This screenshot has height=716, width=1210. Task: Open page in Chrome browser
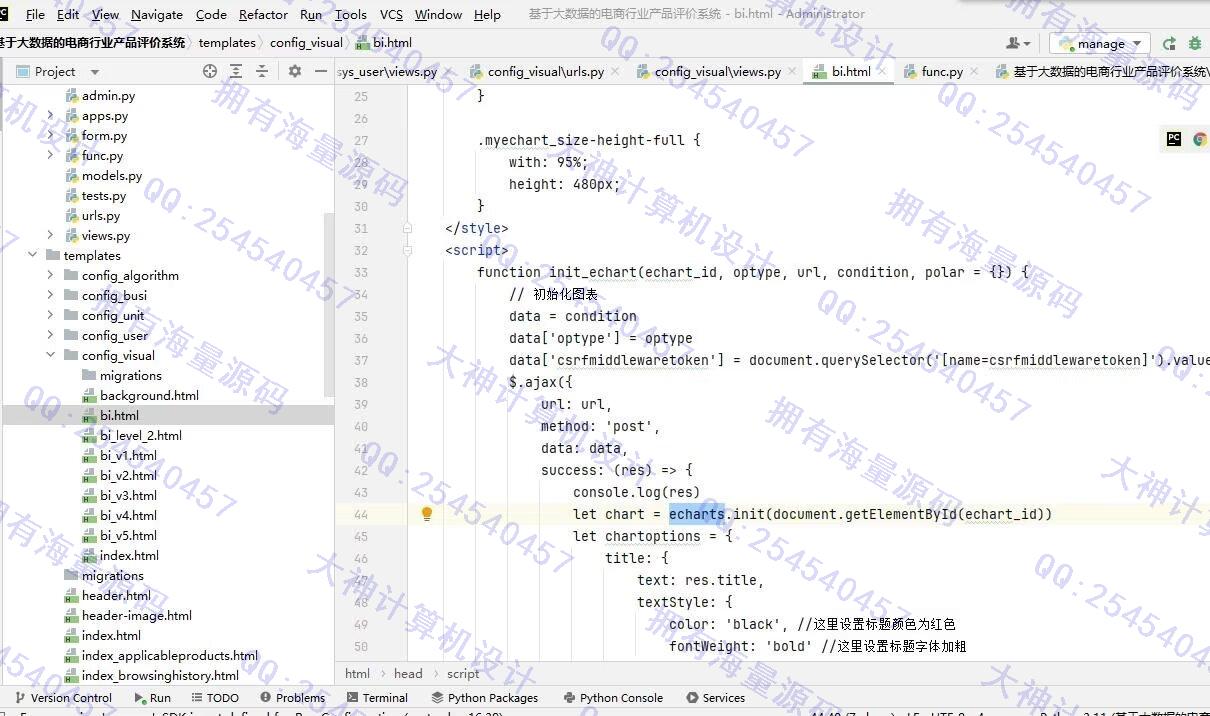tap(1200, 139)
